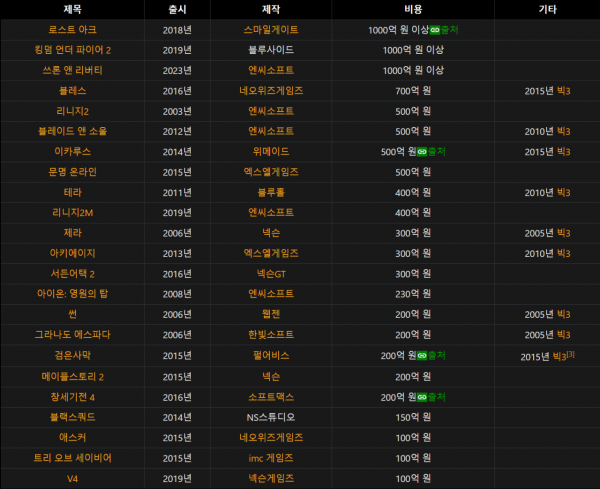Open the 애스커 title link
600x489 pixels.
tap(72, 437)
